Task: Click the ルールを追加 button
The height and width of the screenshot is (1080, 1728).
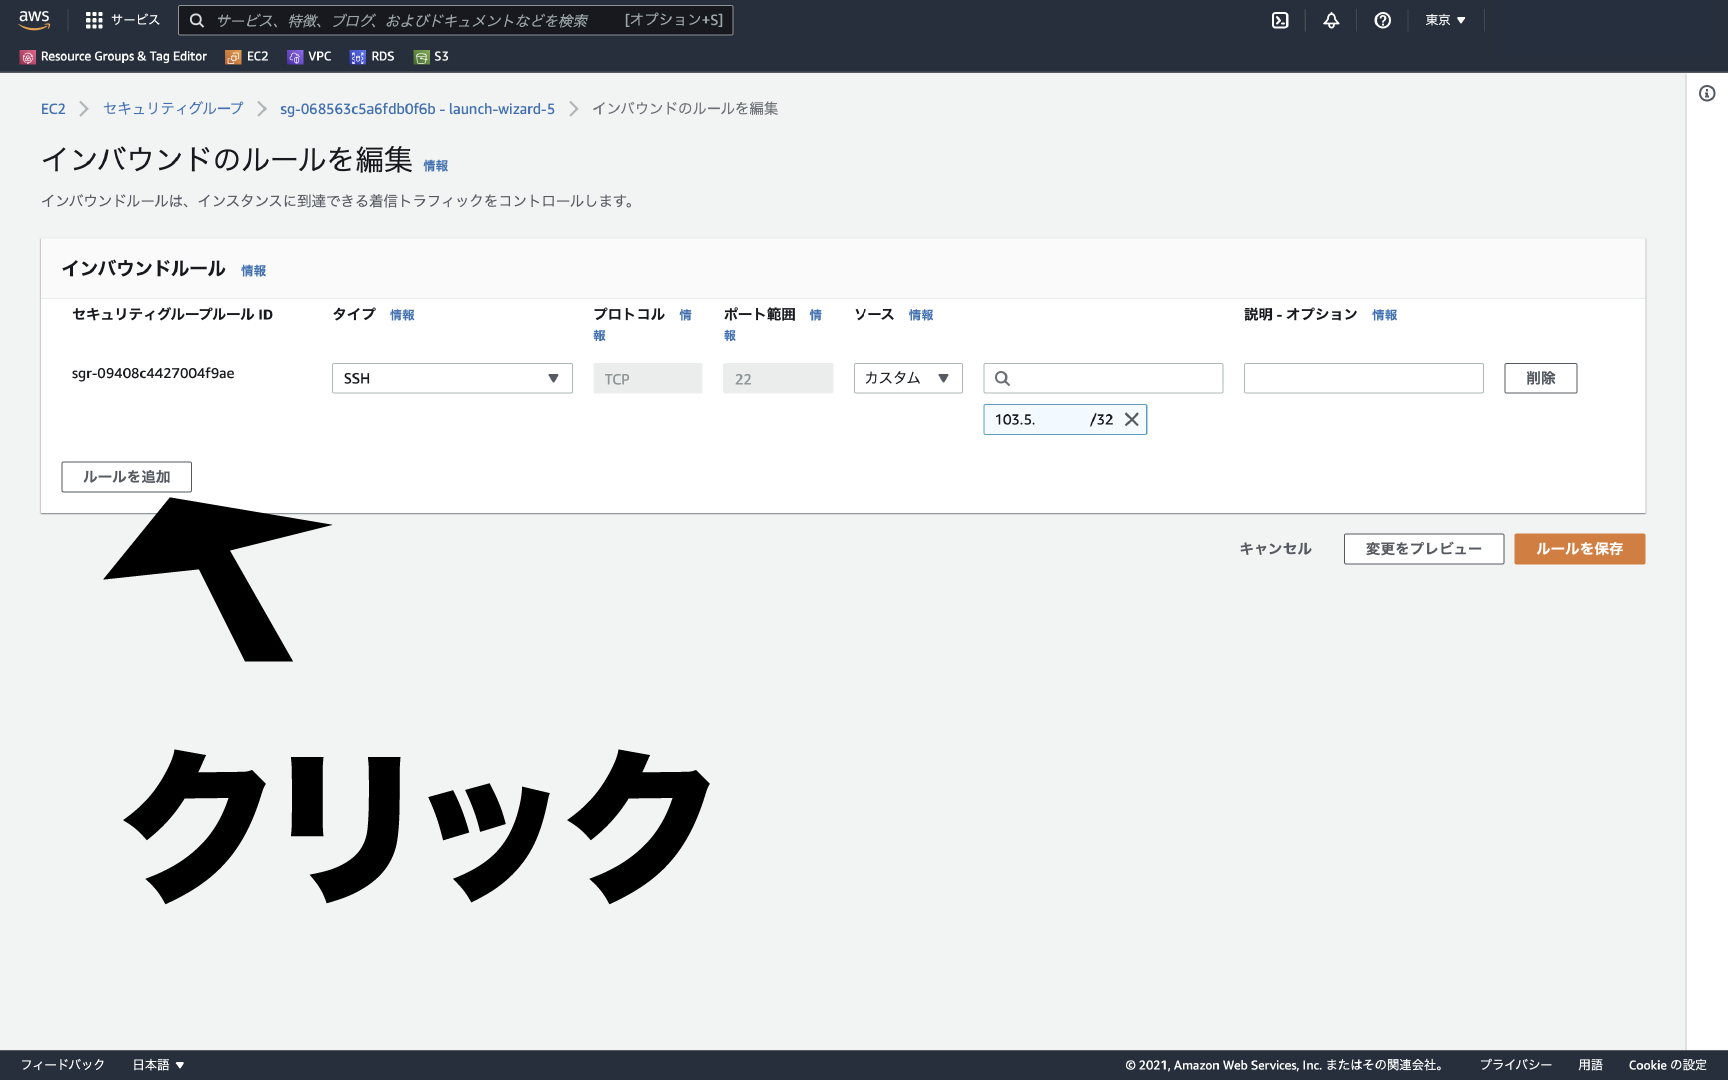Action: pyautogui.click(x=127, y=477)
